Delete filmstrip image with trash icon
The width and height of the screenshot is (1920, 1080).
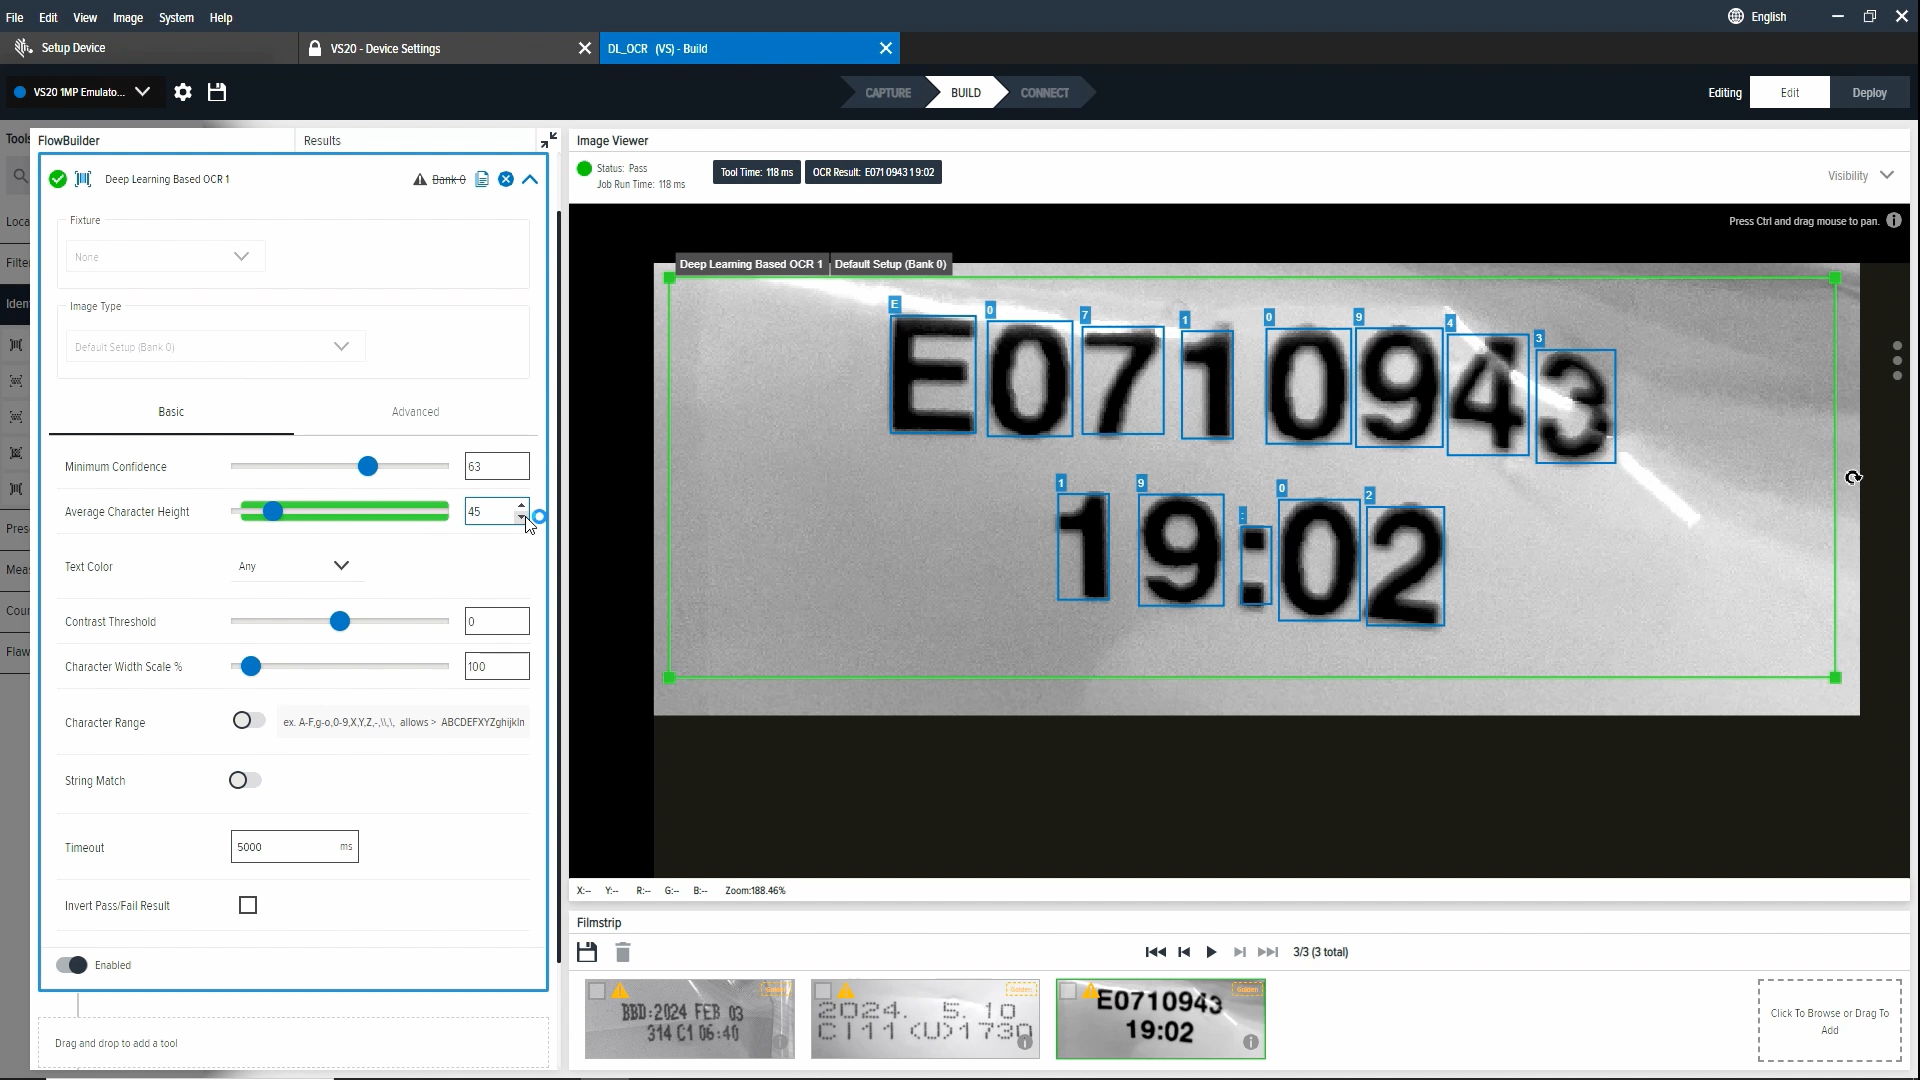623,952
